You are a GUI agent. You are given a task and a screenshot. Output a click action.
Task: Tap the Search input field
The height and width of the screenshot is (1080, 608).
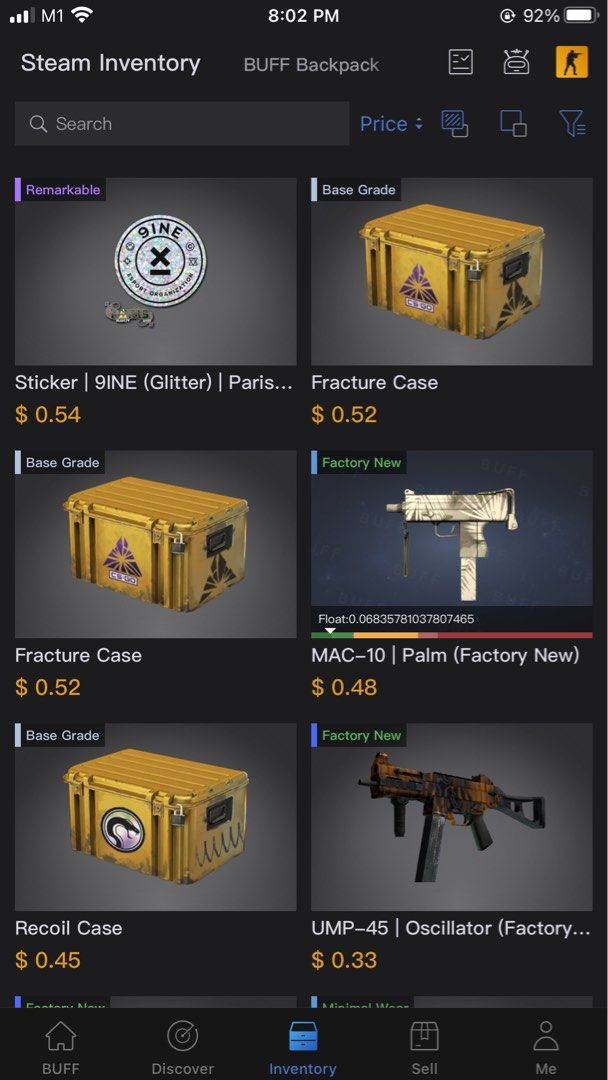182,124
